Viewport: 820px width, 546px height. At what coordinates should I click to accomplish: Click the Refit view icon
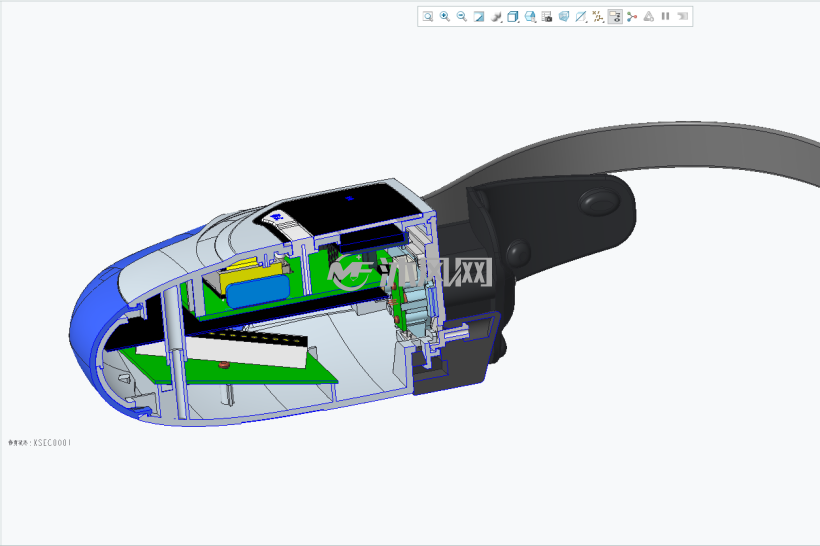[x=428, y=17]
